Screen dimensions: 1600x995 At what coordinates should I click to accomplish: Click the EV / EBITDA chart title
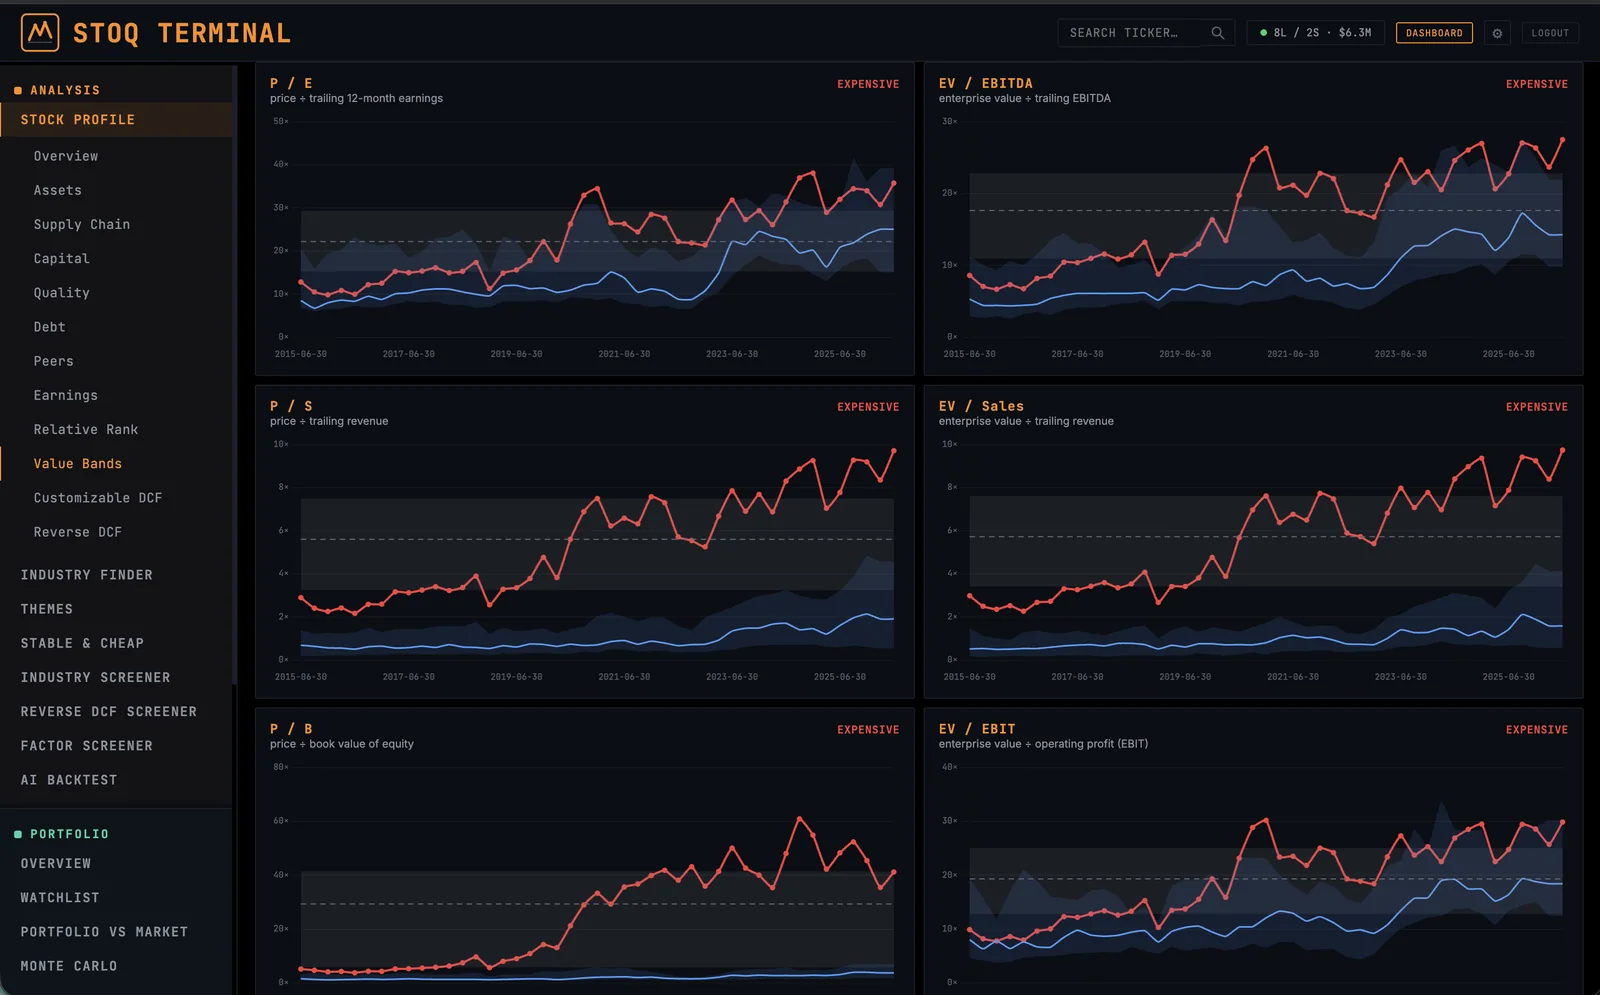(986, 83)
